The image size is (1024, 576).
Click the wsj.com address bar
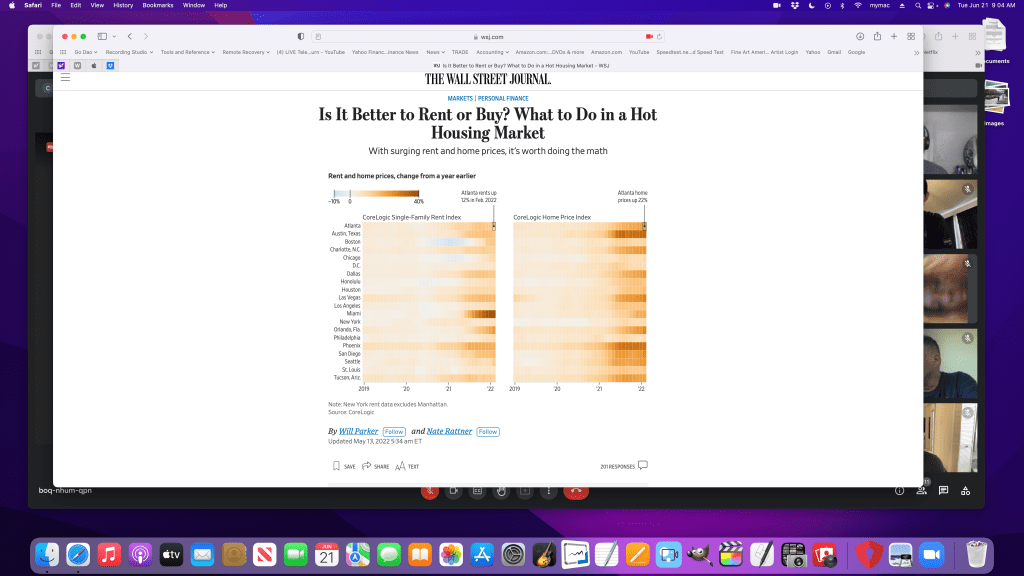[x=490, y=36]
